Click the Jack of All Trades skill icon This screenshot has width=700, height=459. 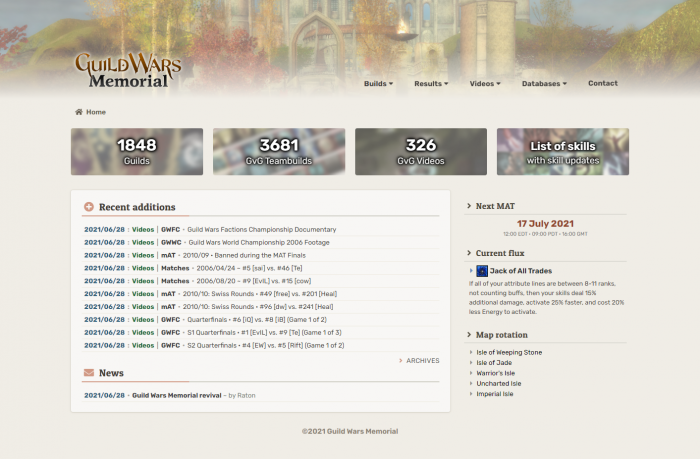pyautogui.click(x=482, y=271)
